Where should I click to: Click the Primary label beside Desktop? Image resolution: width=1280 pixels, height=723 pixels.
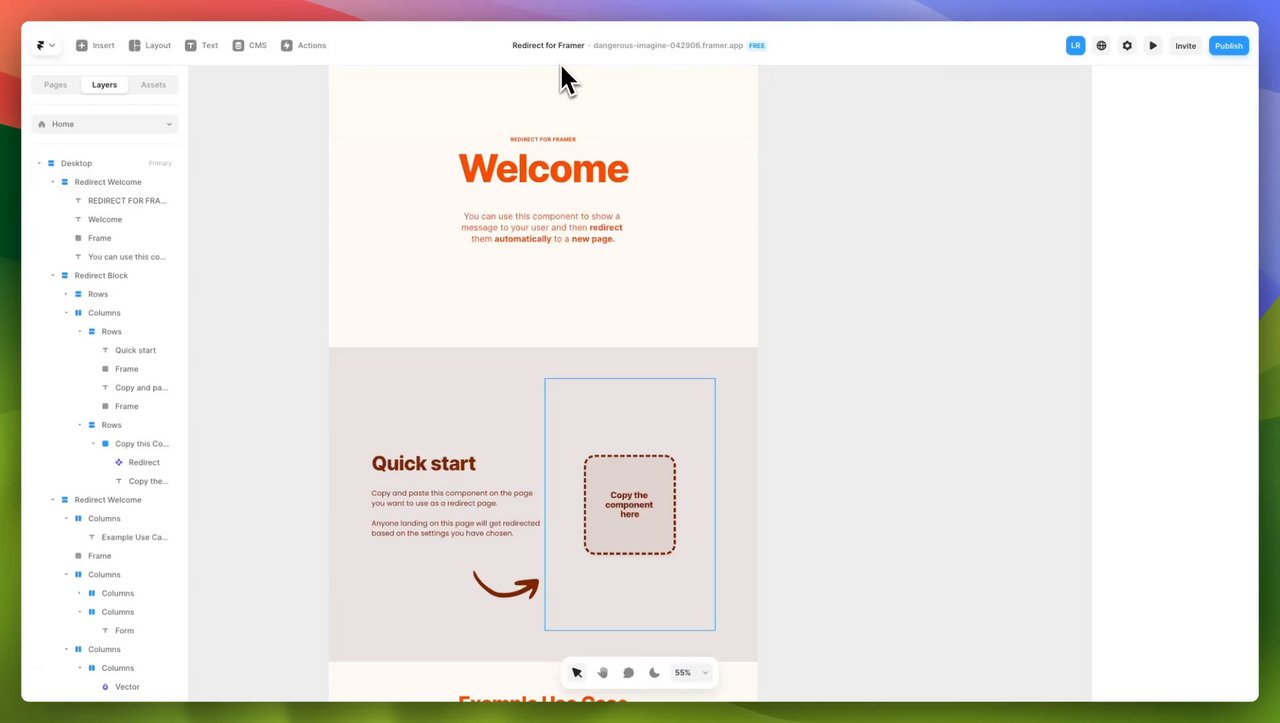160,163
